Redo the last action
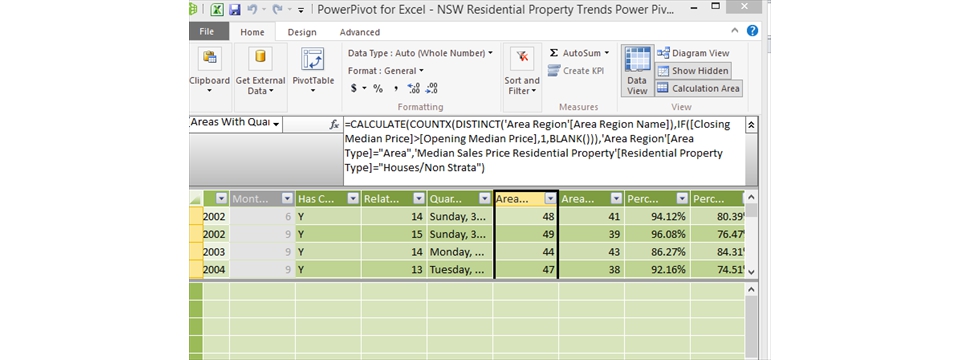Image resolution: width=960 pixels, height=360 pixels. coord(277,9)
